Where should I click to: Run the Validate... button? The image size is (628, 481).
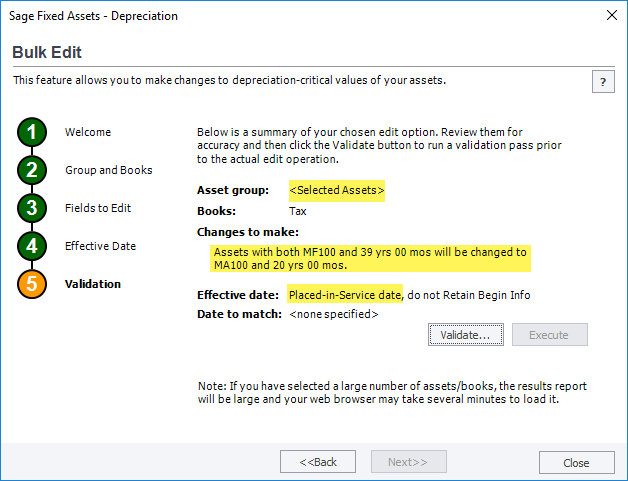[x=465, y=334]
